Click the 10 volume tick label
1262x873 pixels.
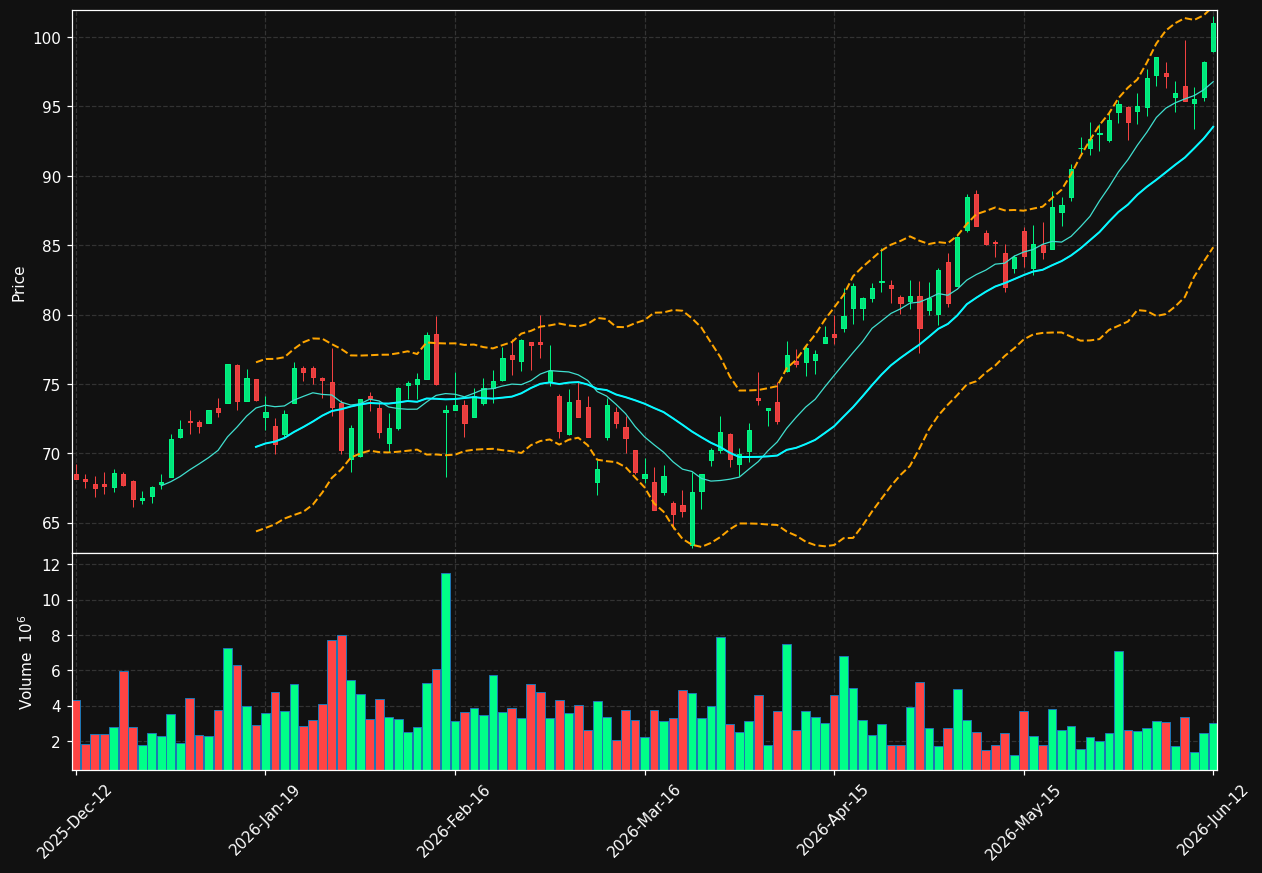coord(54,600)
